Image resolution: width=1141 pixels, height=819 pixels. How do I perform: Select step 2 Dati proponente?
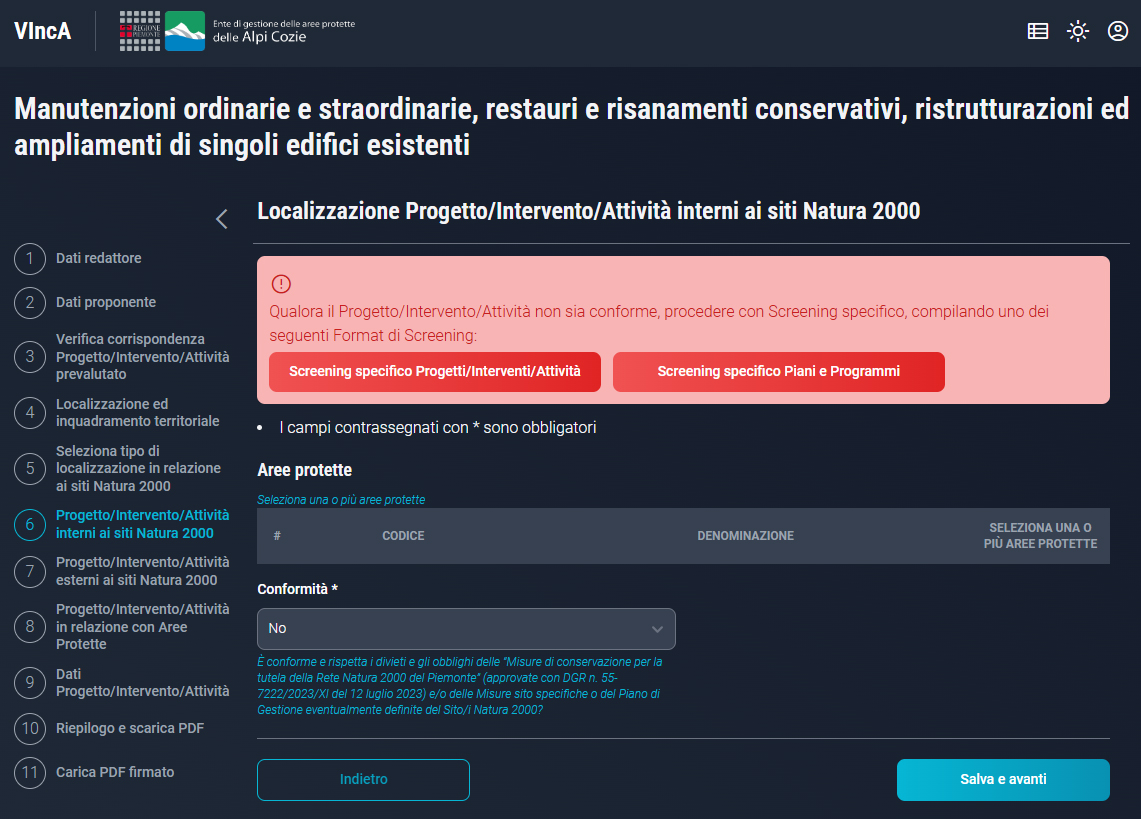[x=105, y=302]
